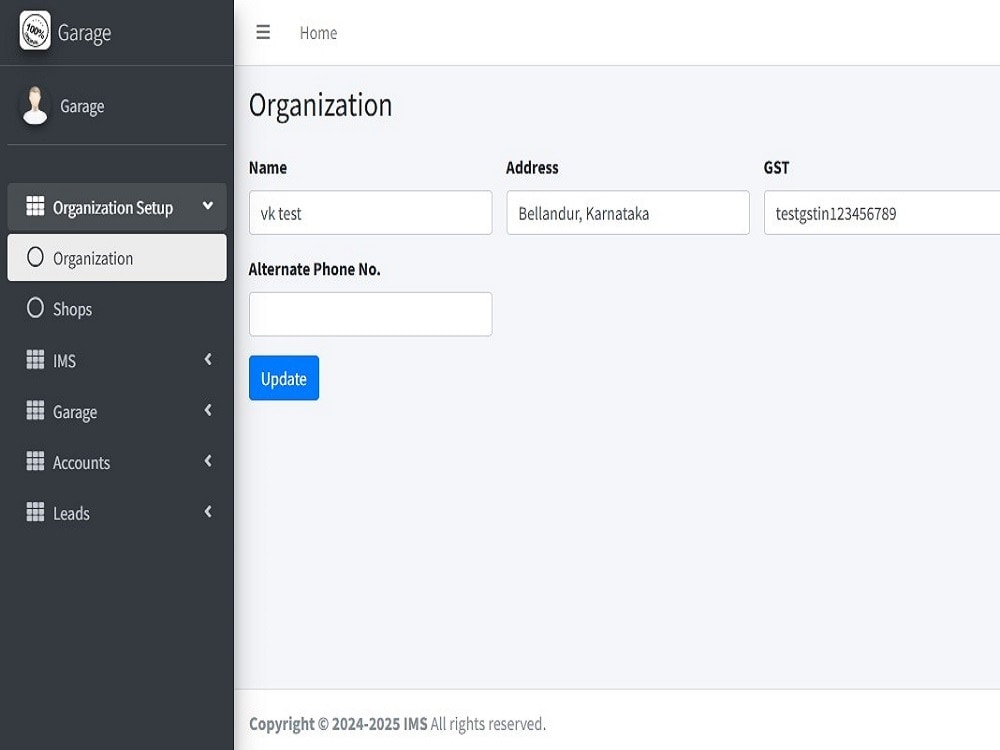Open the Garage sidebar menu item

(117, 411)
